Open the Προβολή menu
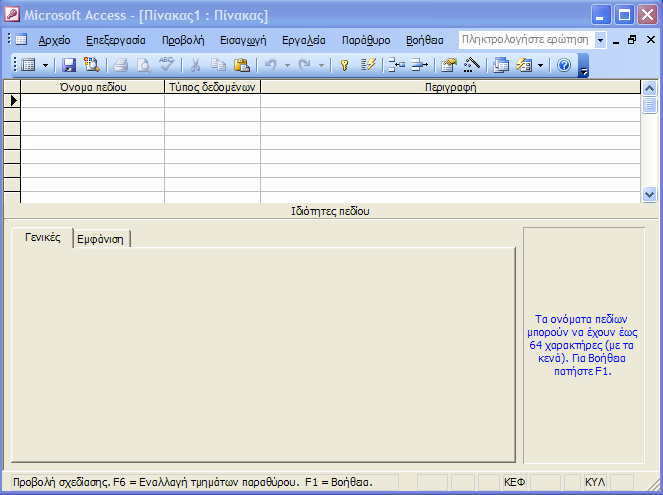 click(x=183, y=40)
